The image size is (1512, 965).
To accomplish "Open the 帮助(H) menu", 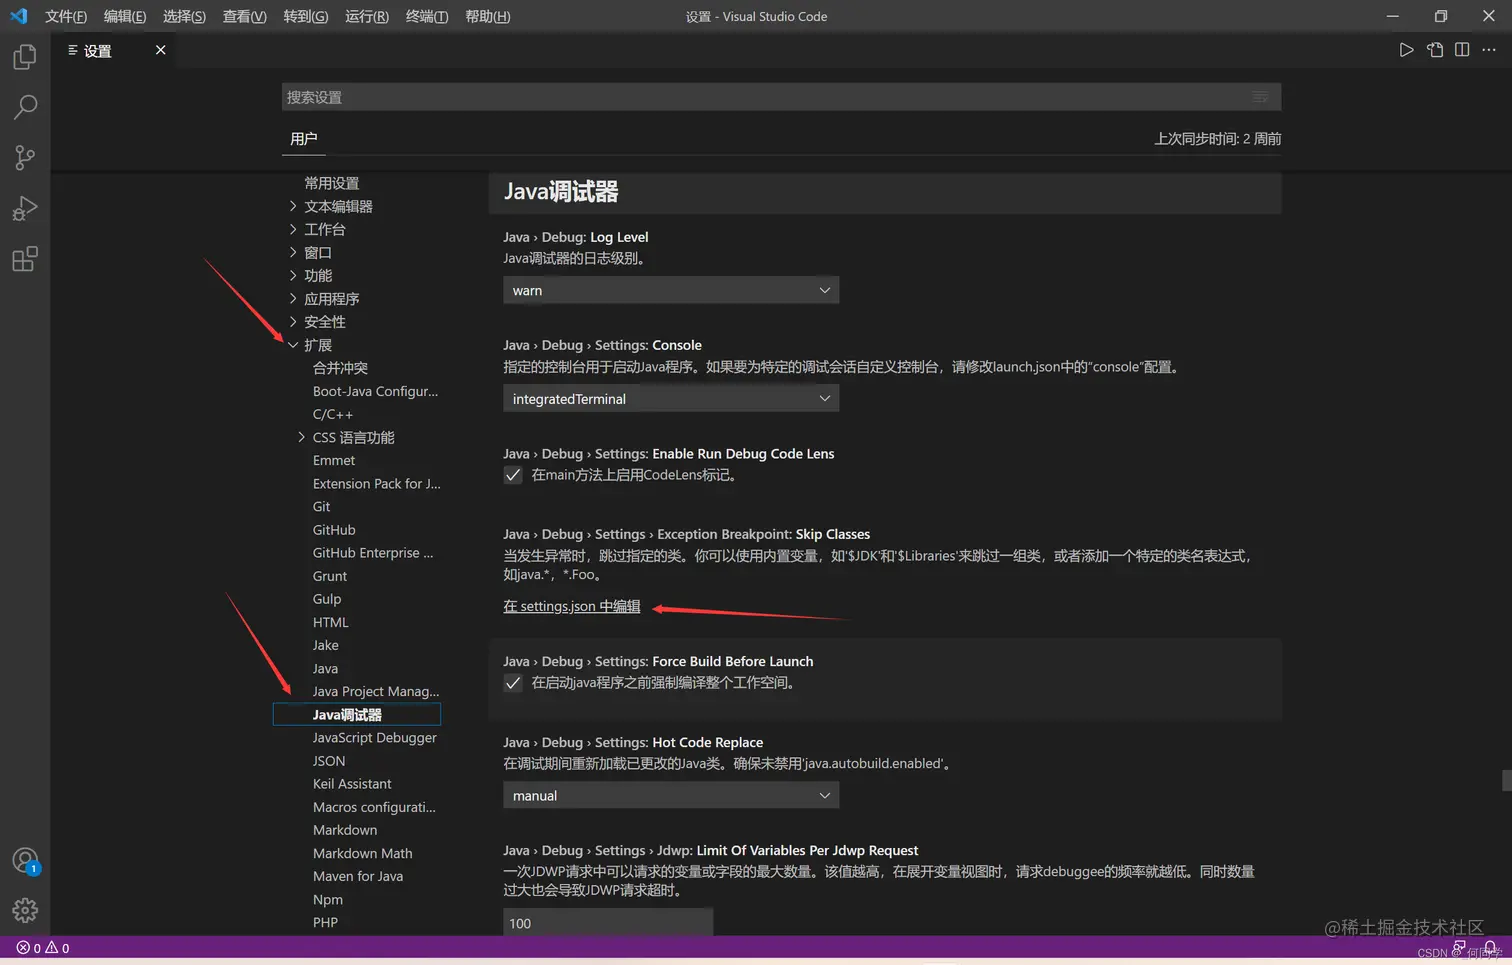I will coord(487,16).
